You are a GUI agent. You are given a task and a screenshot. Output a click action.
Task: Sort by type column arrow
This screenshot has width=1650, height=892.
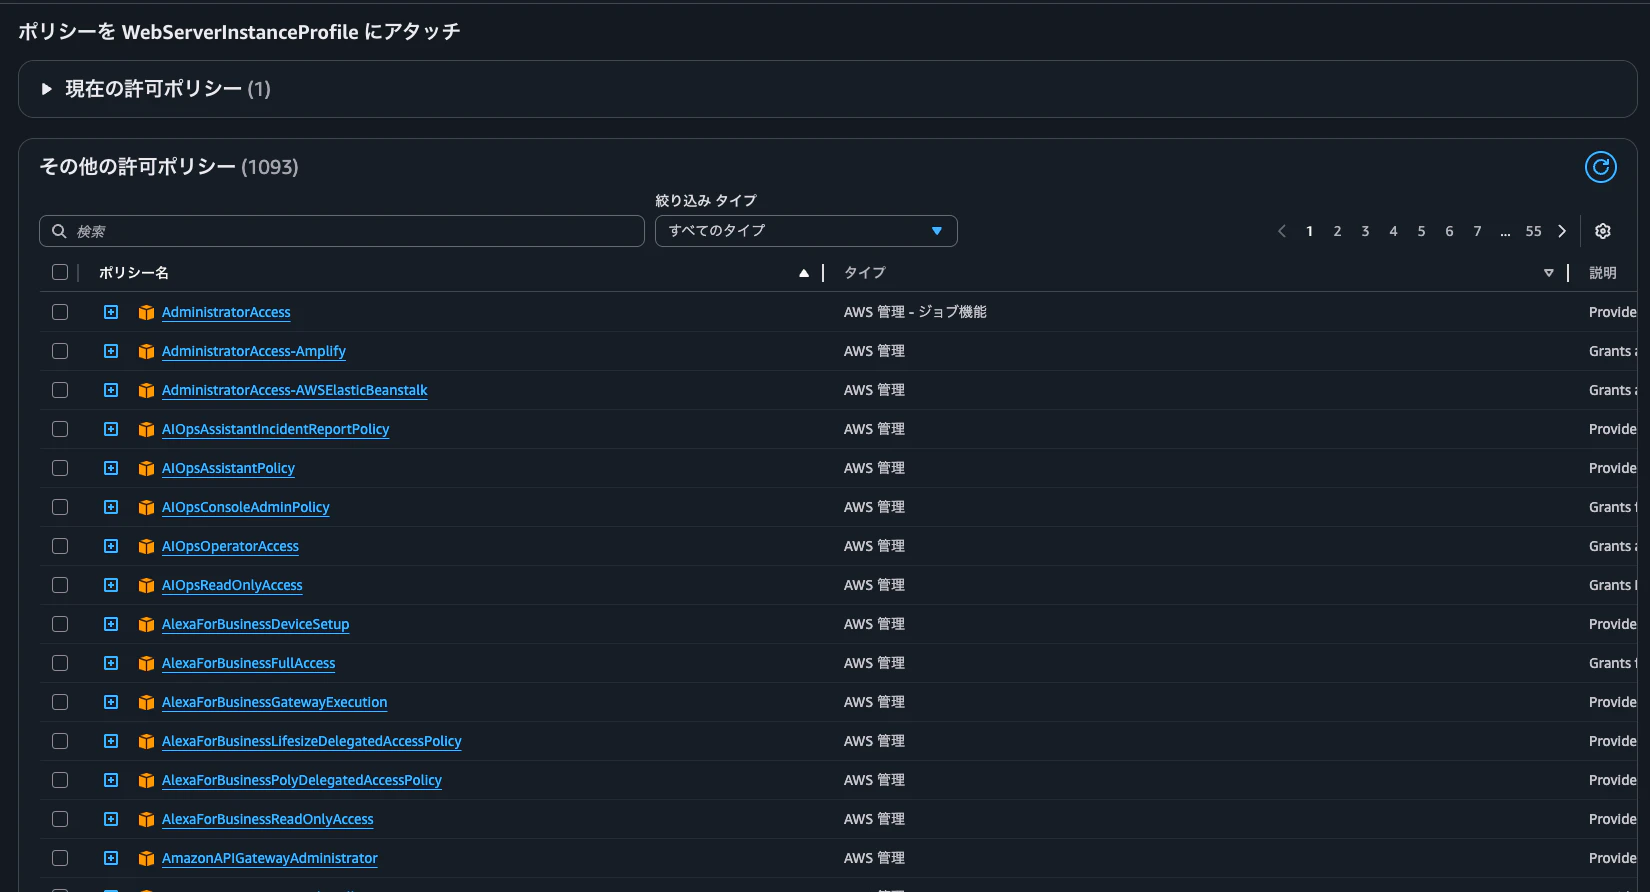coord(1549,273)
